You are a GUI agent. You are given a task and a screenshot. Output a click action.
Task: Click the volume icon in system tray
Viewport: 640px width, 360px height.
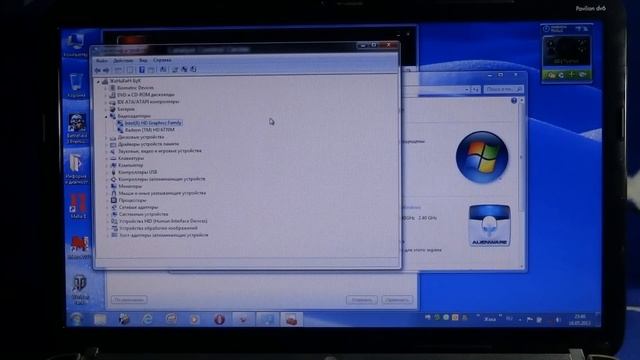pyautogui.click(x=558, y=320)
